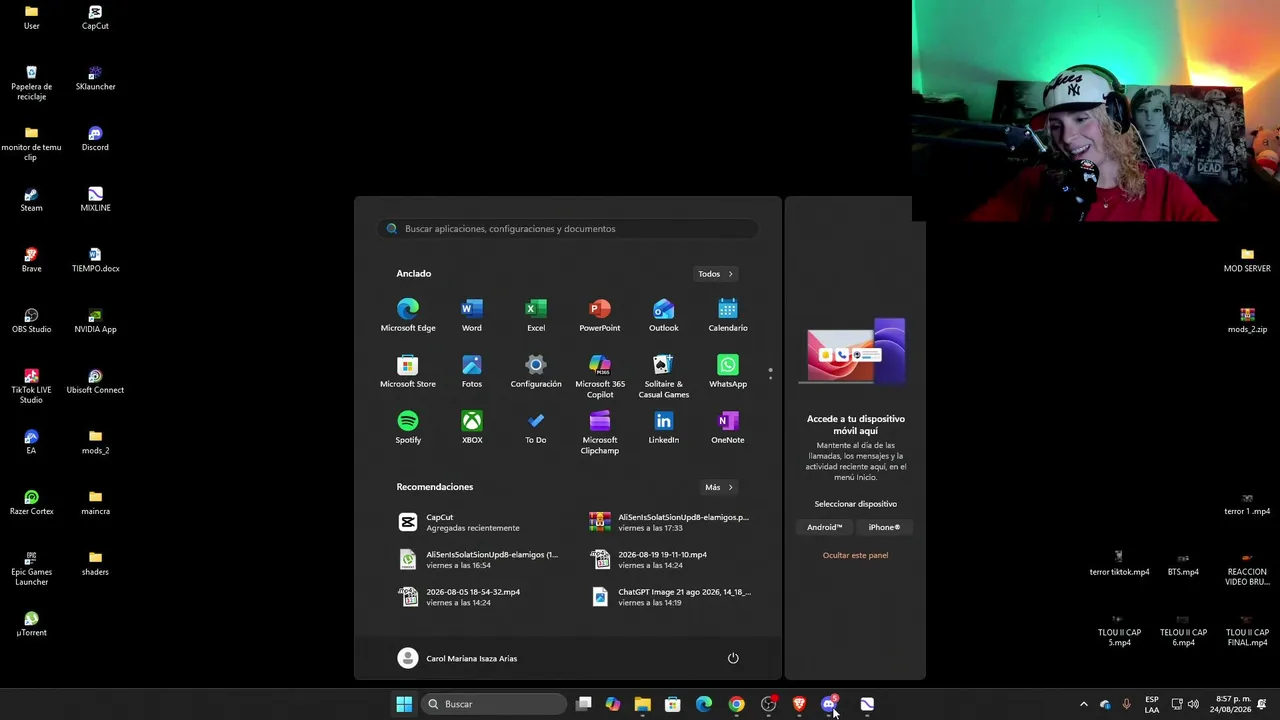The width and height of the screenshot is (1280, 720).
Task: Select OBS Studio desktop icon
Action: pyautogui.click(x=31, y=321)
